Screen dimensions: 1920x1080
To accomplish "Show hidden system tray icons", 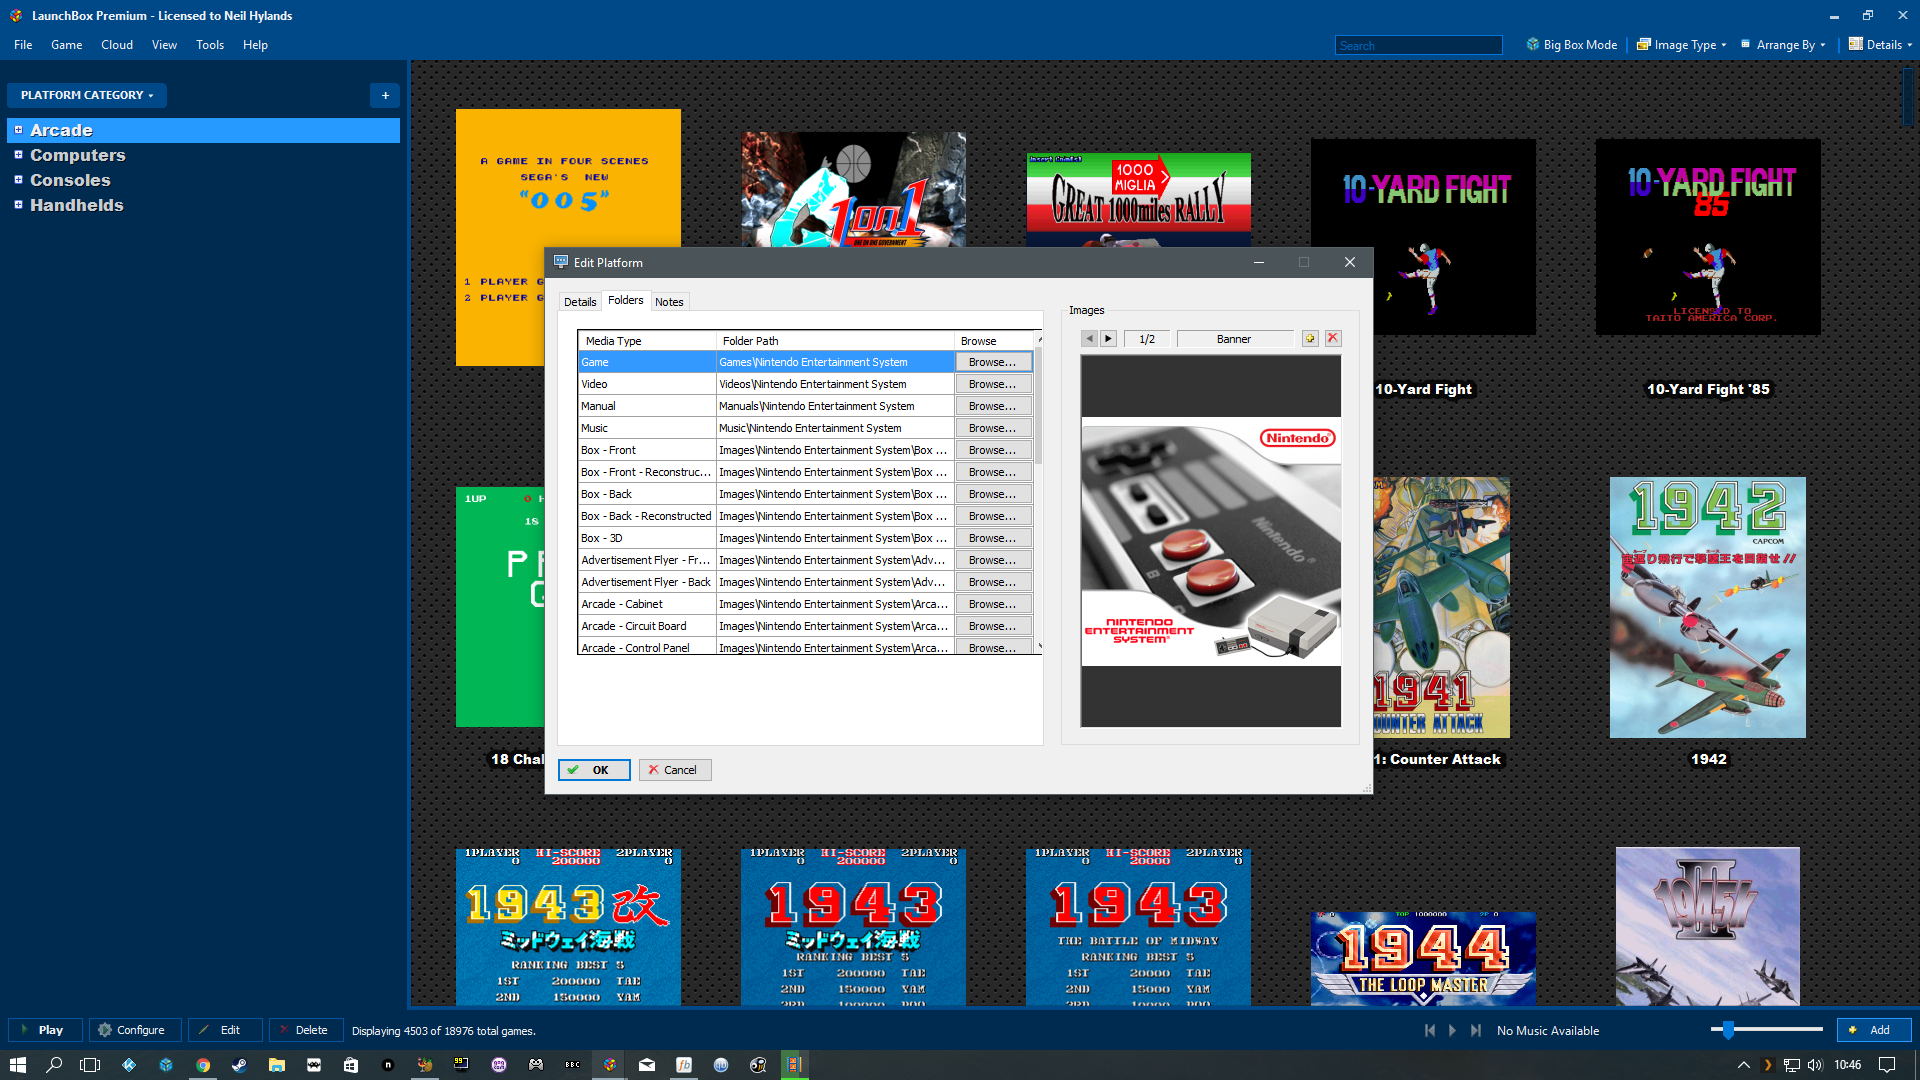I will tap(1744, 1065).
